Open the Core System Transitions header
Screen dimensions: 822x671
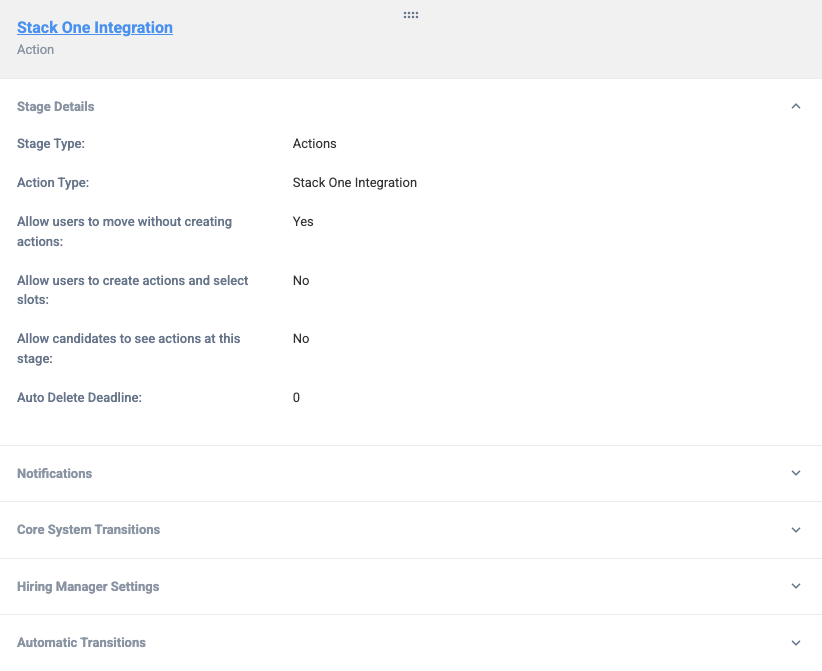coord(88,530)
